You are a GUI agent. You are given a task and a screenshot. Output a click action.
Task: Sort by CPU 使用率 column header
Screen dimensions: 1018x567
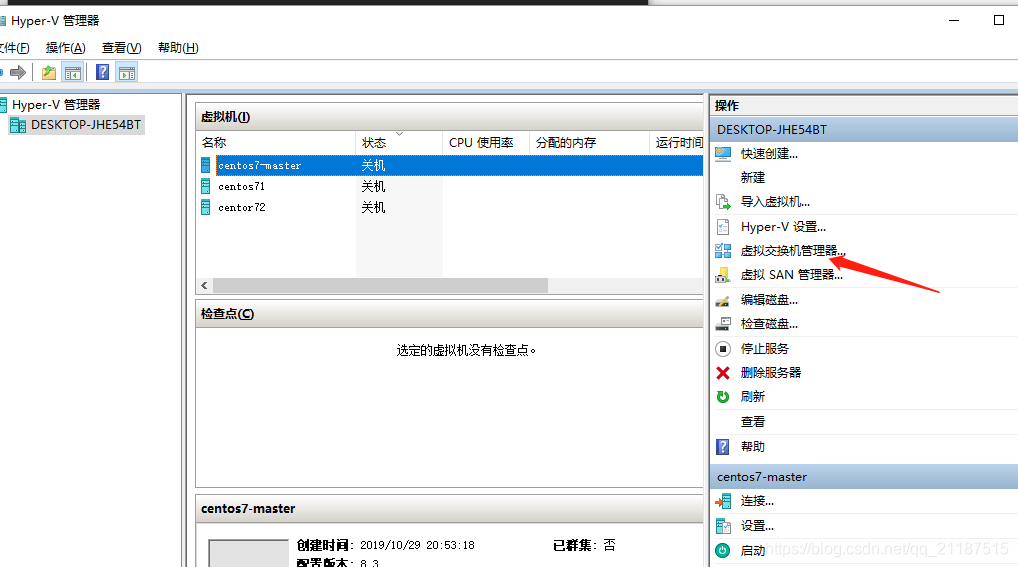[486, 143]
